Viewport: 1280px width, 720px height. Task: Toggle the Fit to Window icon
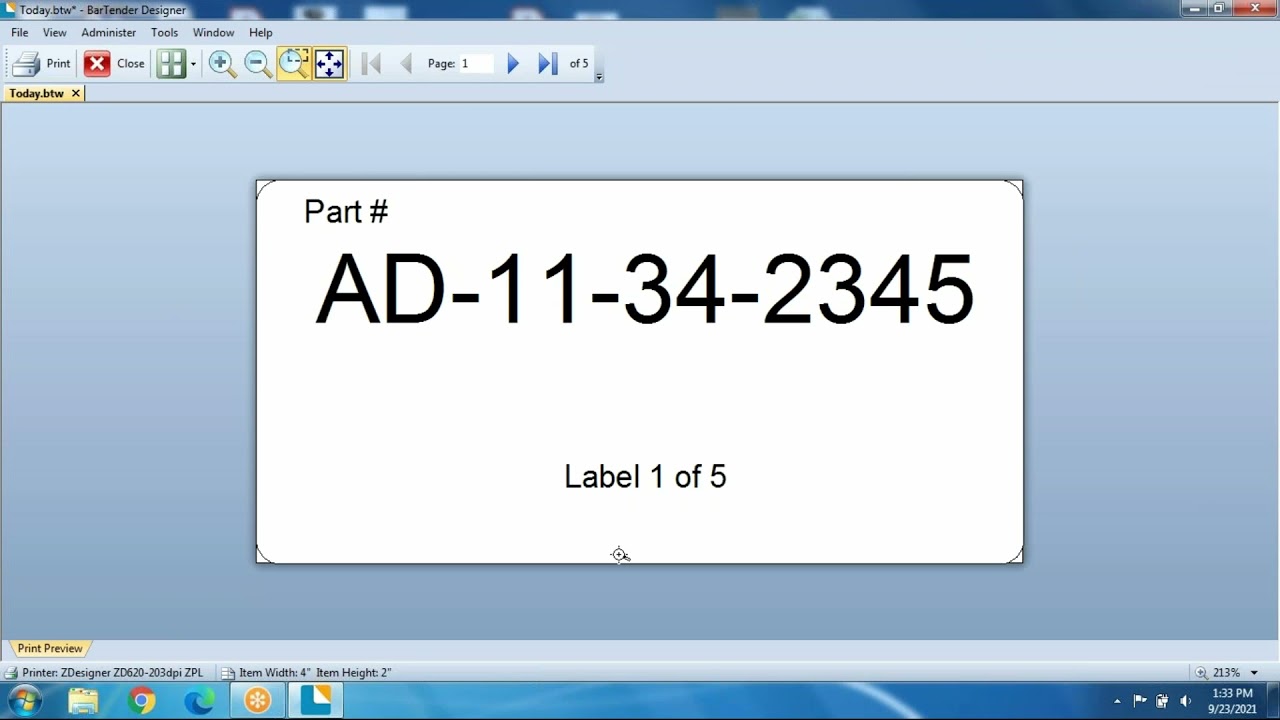(329, 63)
